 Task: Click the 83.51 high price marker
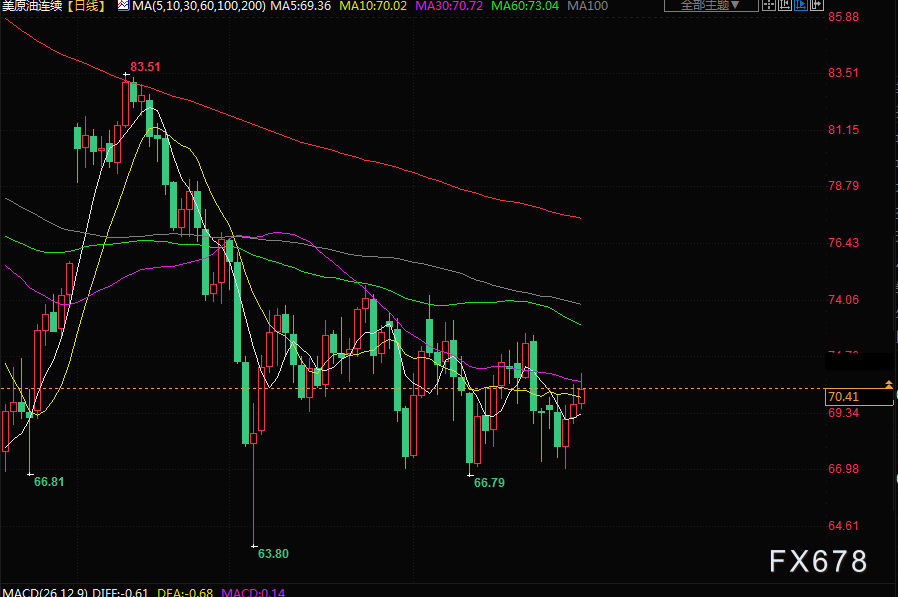[x=145, y=67]
